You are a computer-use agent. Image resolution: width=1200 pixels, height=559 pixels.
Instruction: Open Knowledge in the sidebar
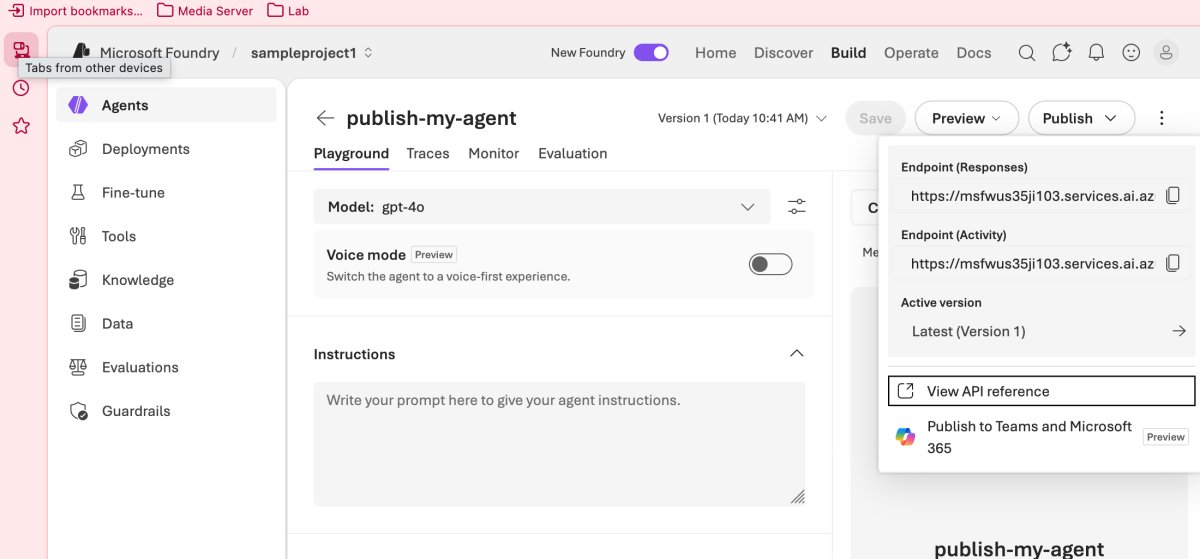tap(165, 280)
